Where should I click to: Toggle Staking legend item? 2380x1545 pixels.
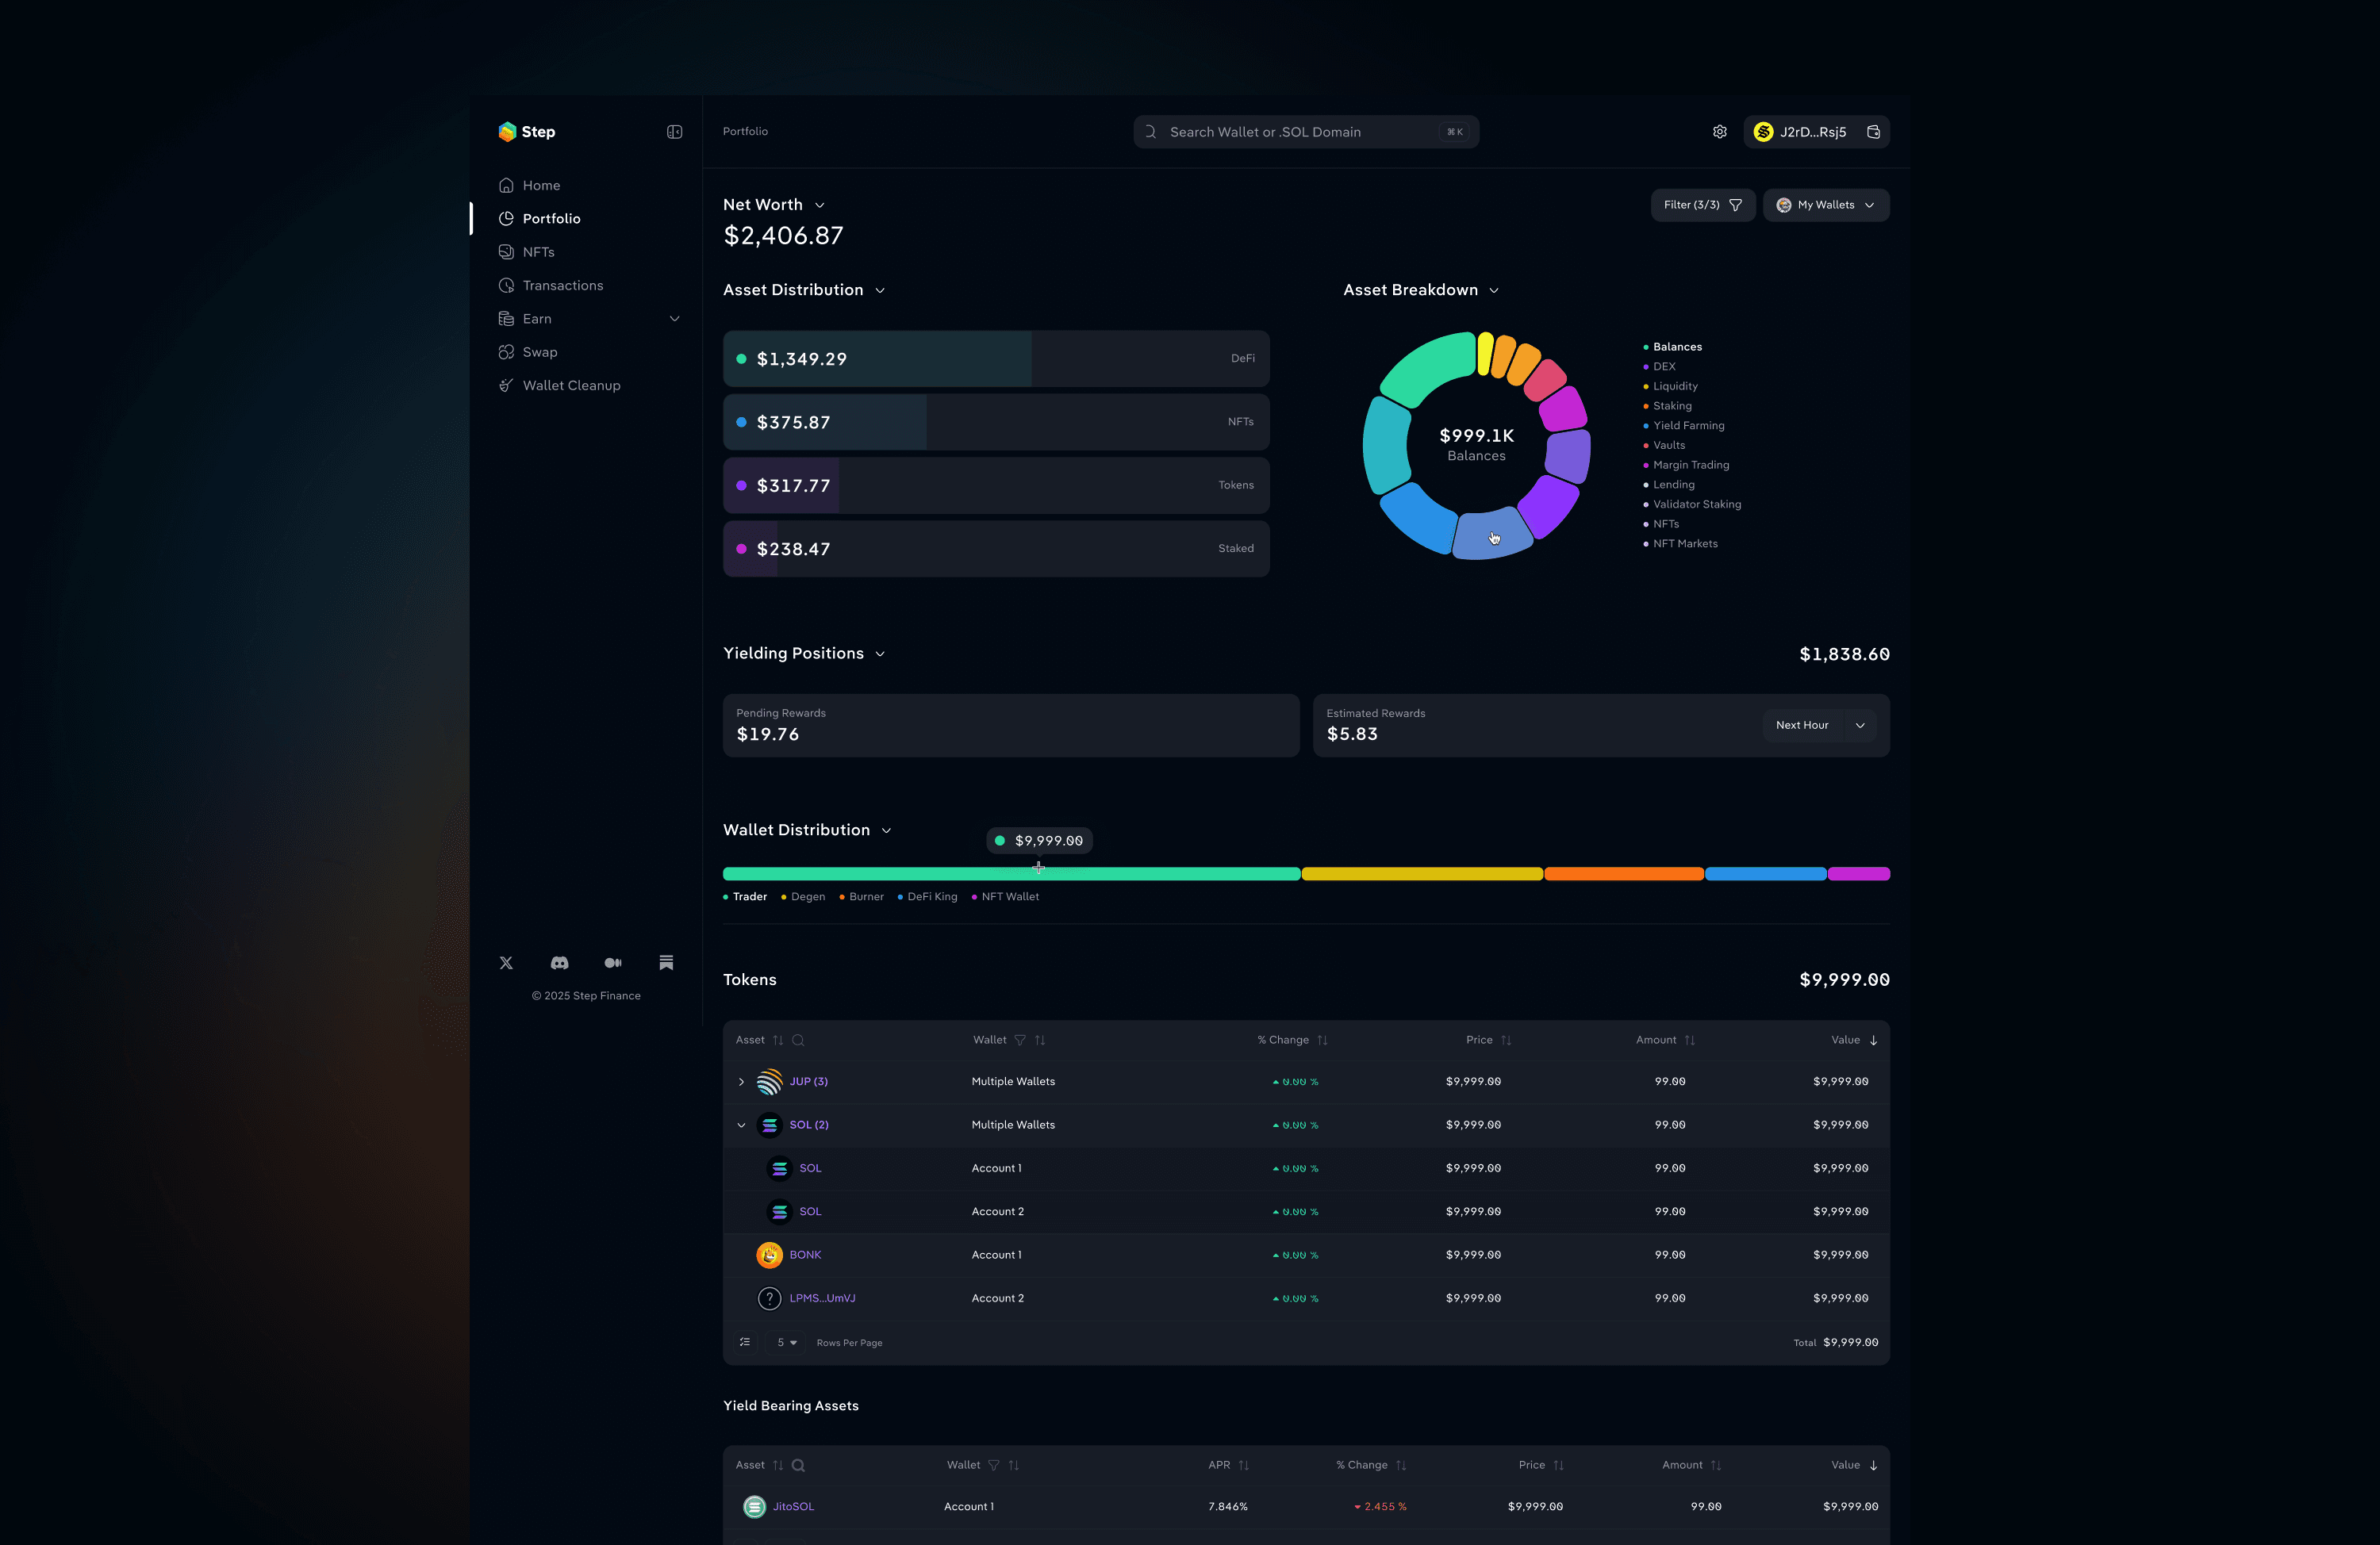(x=1668, y=406)
